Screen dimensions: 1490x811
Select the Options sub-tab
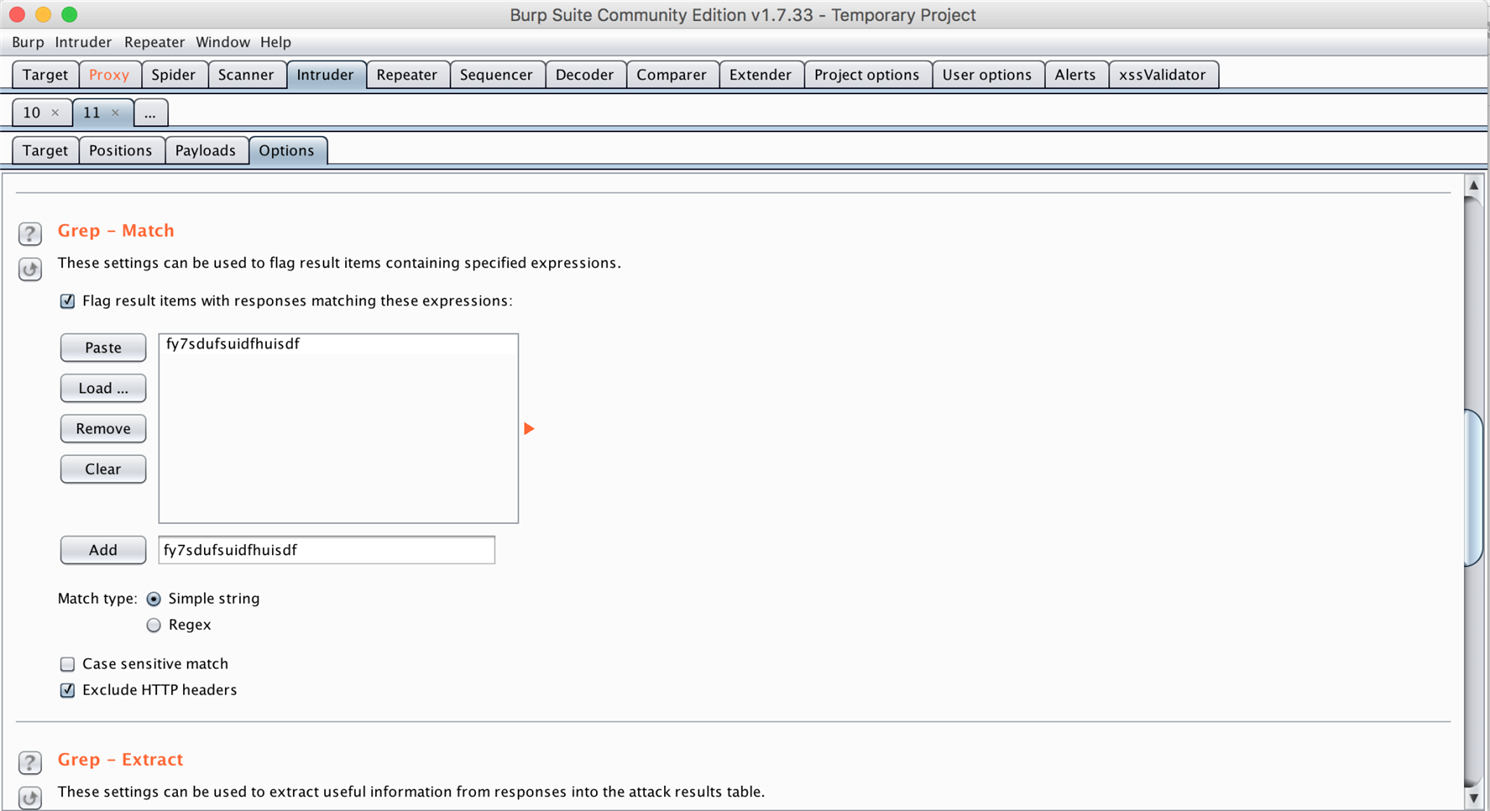tap(287, 151)
